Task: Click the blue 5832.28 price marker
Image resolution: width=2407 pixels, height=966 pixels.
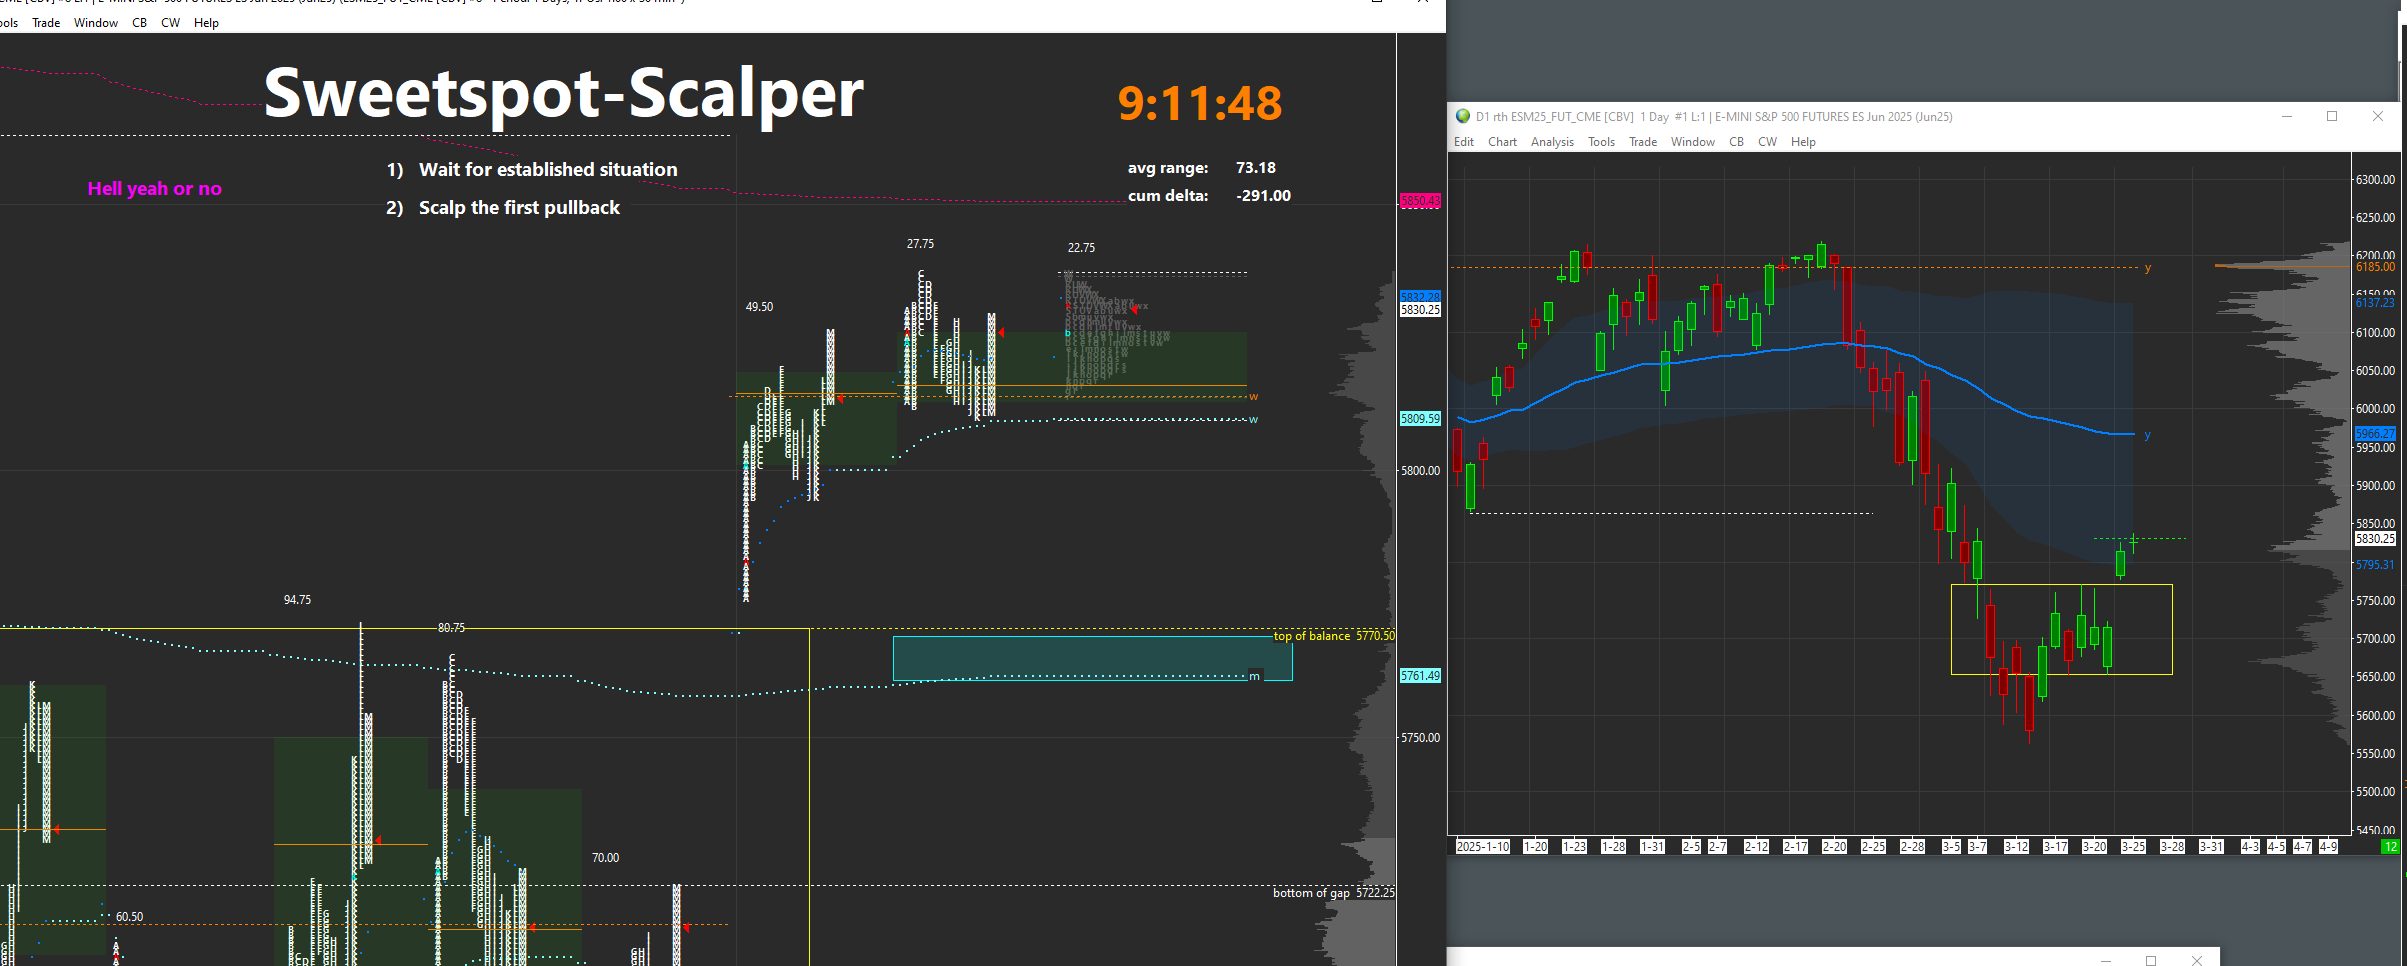Action: click(x=1420, y=297)
